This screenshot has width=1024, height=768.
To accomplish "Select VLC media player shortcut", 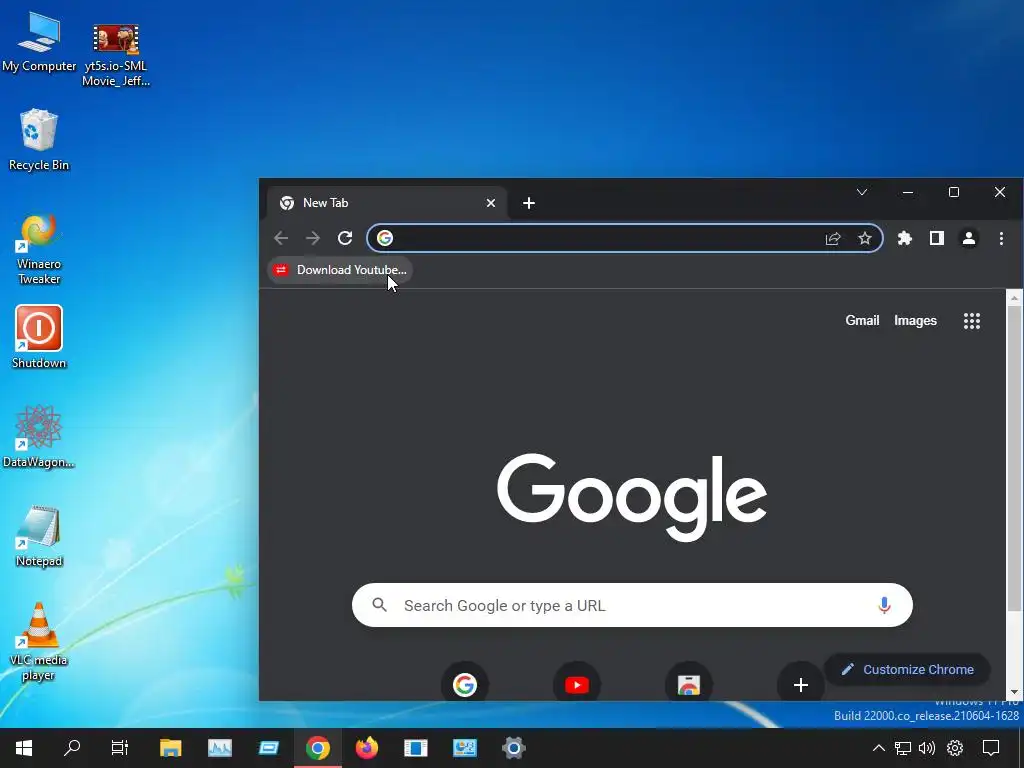I will 39,641.
